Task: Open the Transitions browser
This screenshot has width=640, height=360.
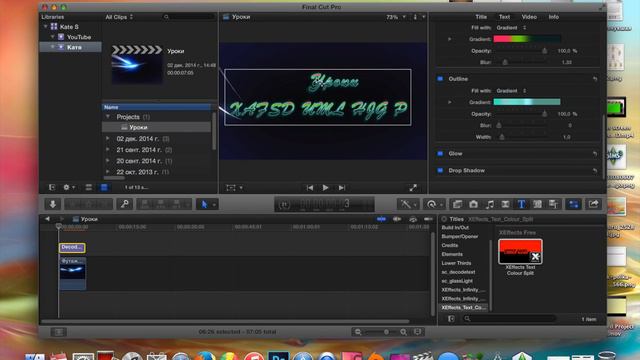Action: point(505,204)
